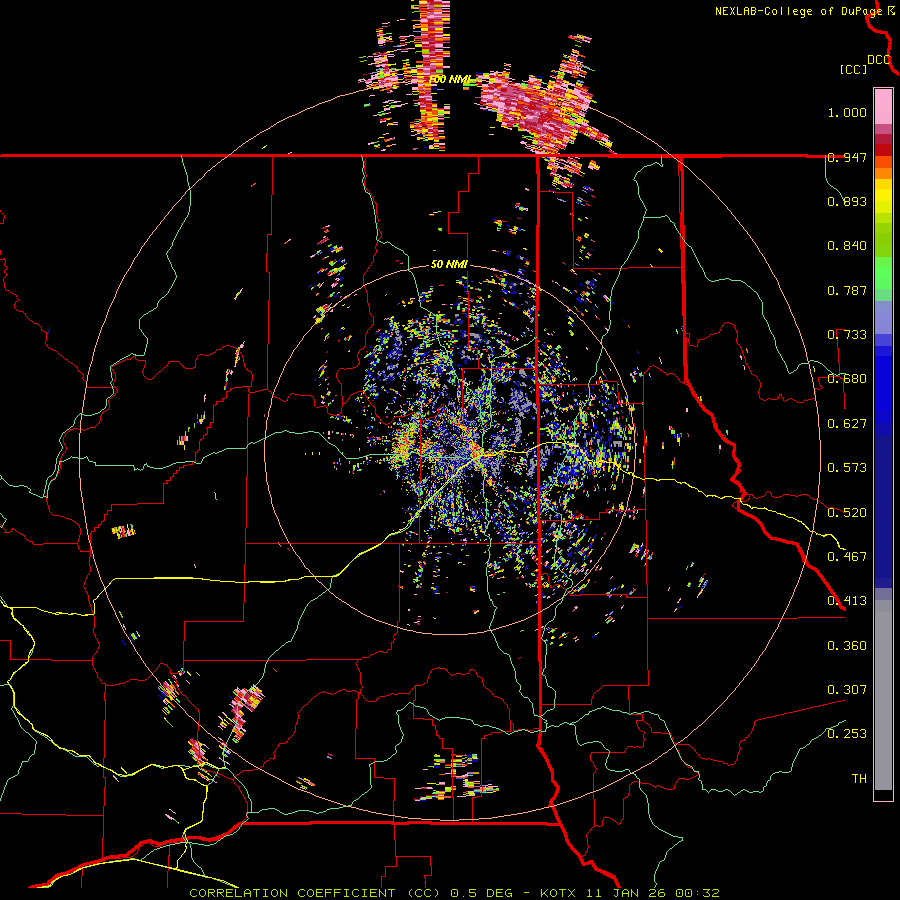The width and height of the screenshot is (900, 900).
Task: Select the 0.733 scale value
Action: 847,335
